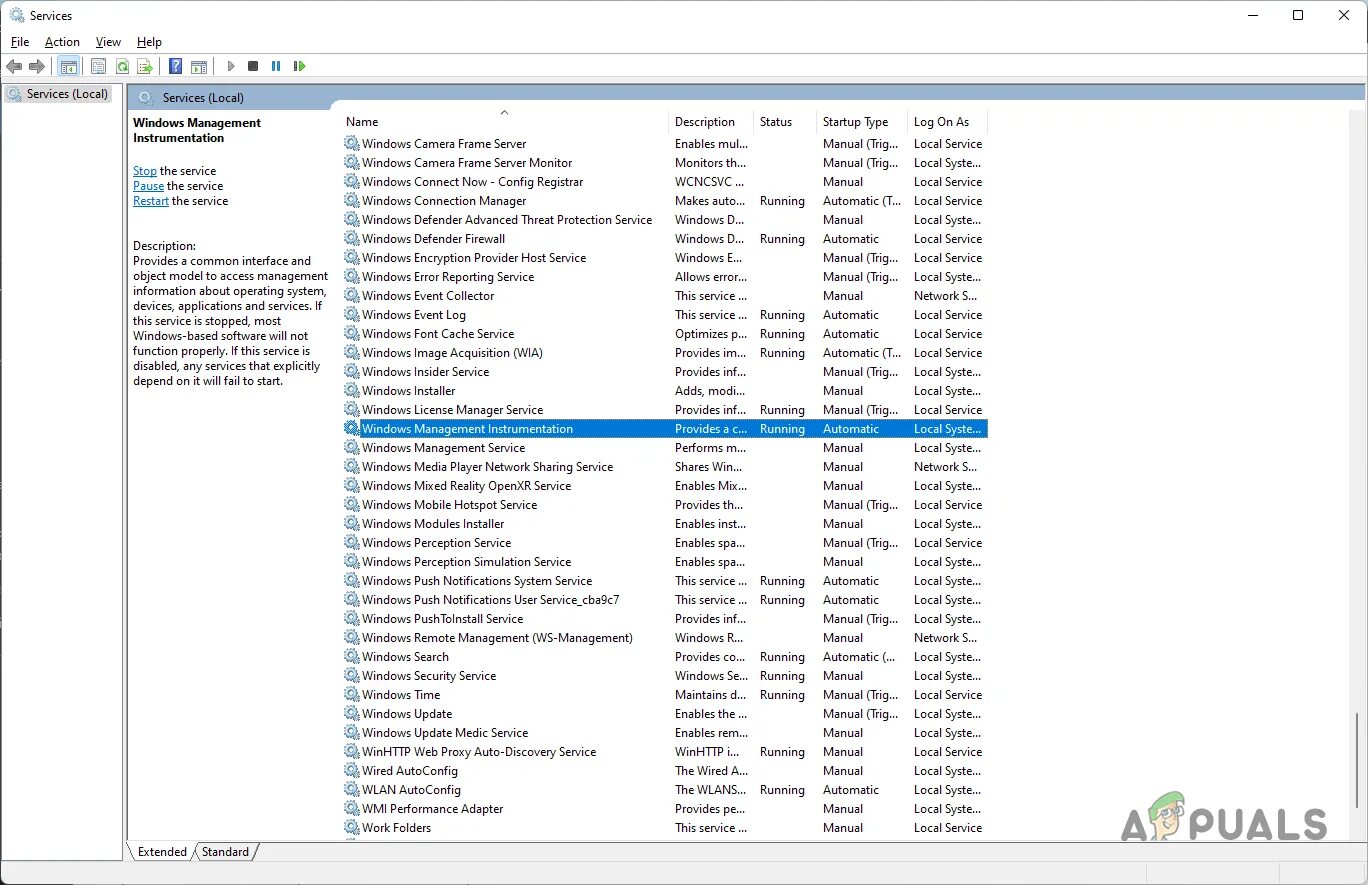The width and height of the screenshot is (1368, 885).
Task: Click the Start Service play icon
Action: [231, 66]
